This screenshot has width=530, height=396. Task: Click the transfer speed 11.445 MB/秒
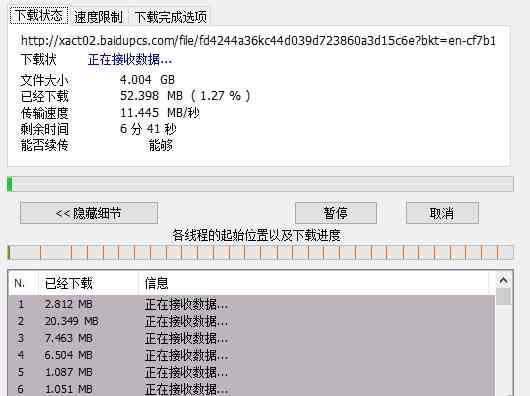[x=160, y=113]
